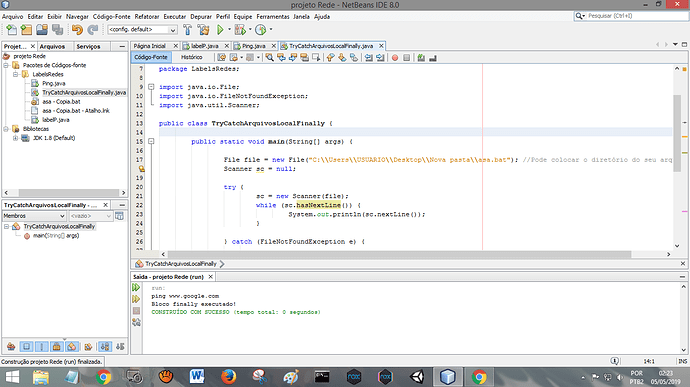Click the New File toolbar icon
Viewport: 690px width, 387px height.
[x=12, y=30]
